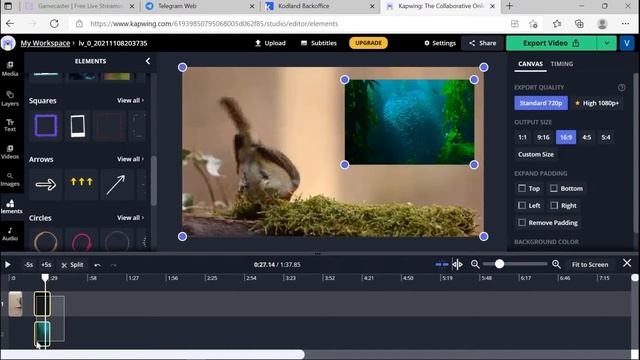Image resolution: width=640 pixels, height=360 pixels.
Task: Tick the Remove Padding checkbox
Action: click(522, 222)
